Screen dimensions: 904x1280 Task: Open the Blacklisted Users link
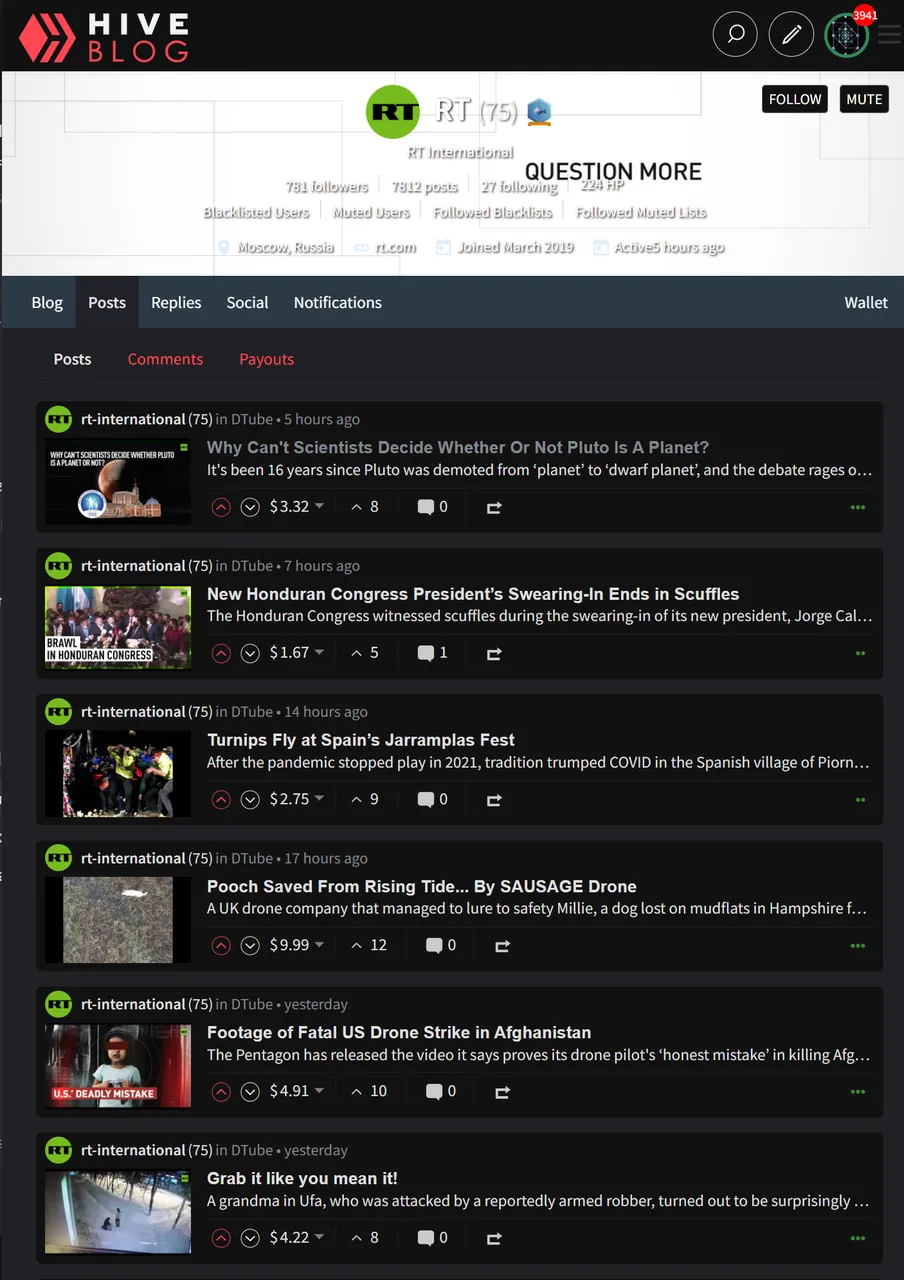pyautogui.click(x=257, y=212)
